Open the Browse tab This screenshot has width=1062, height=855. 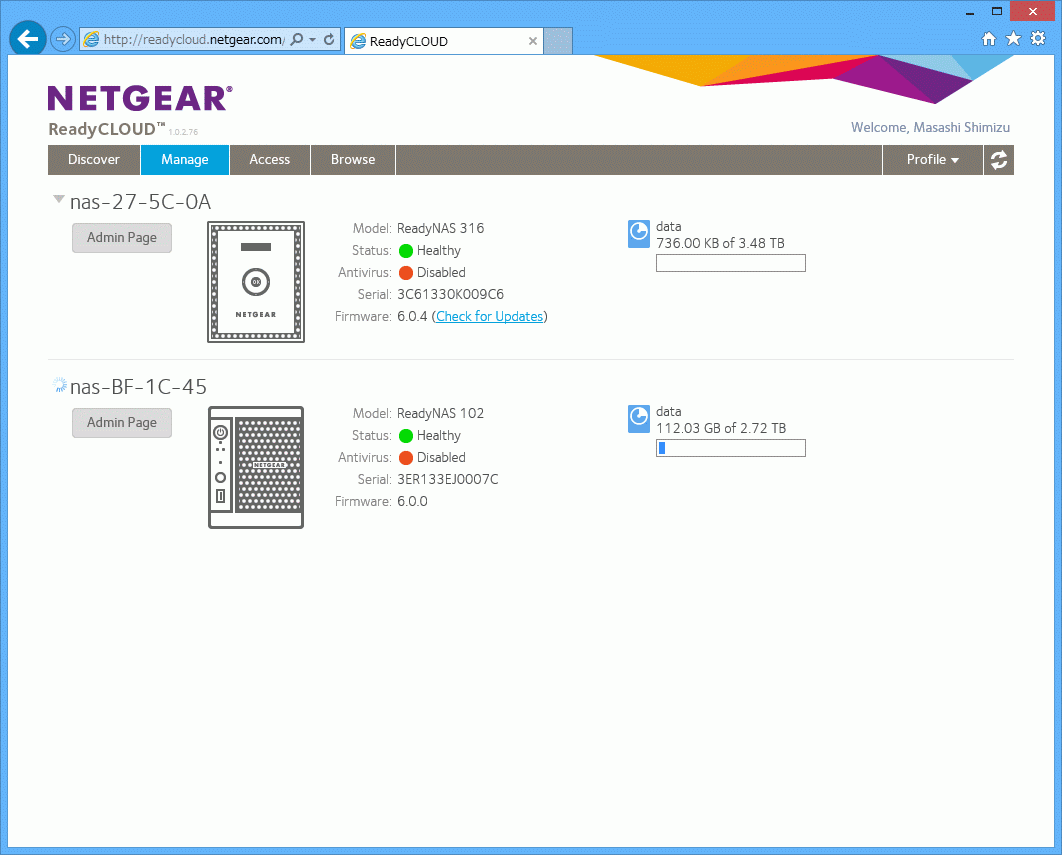[x=353, y=160]
